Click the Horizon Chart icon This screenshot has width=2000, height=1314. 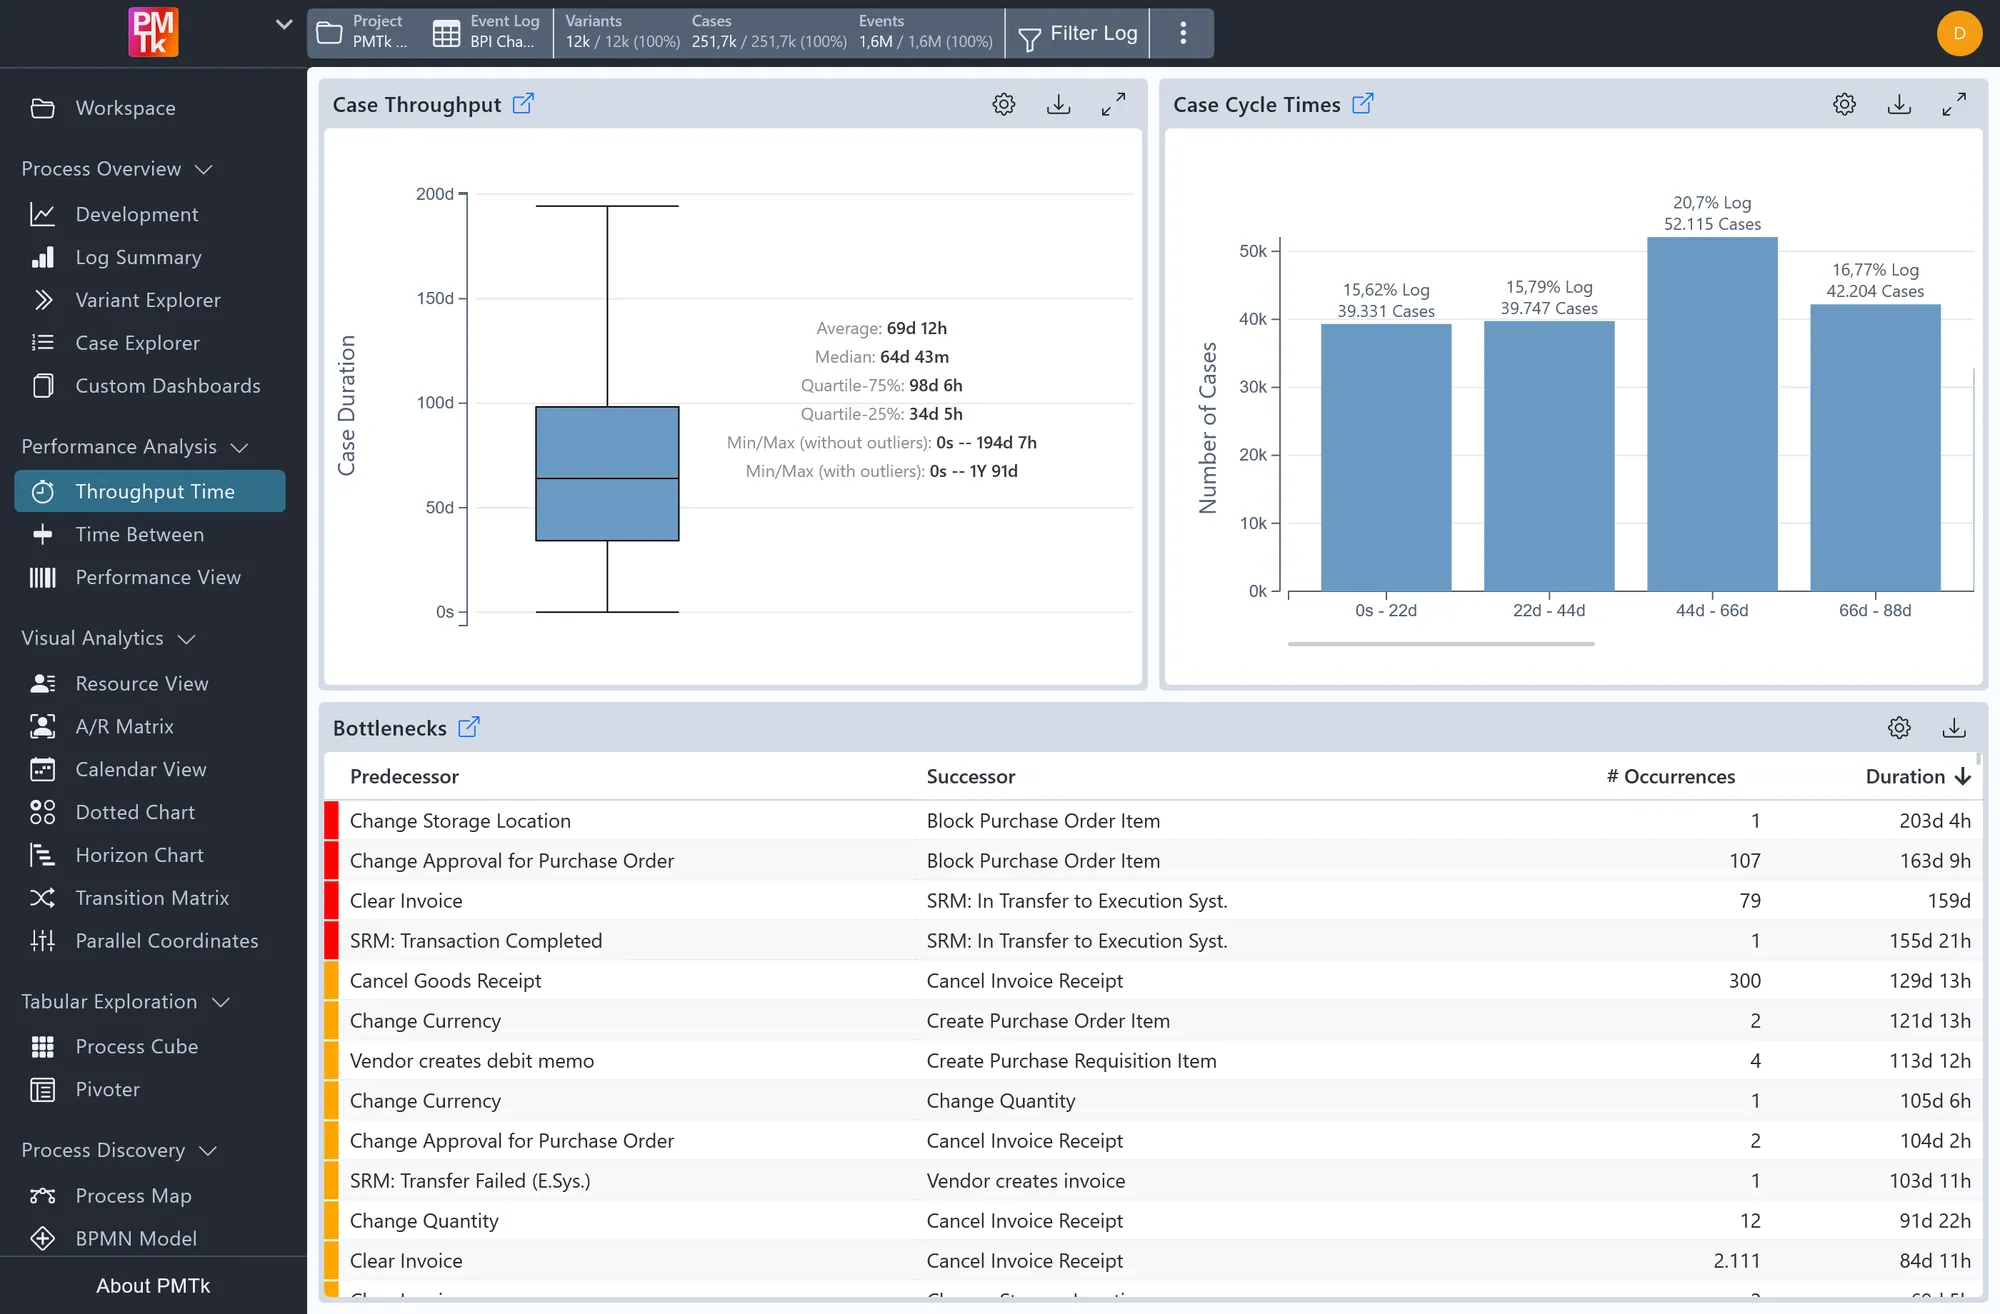point(43,855)
